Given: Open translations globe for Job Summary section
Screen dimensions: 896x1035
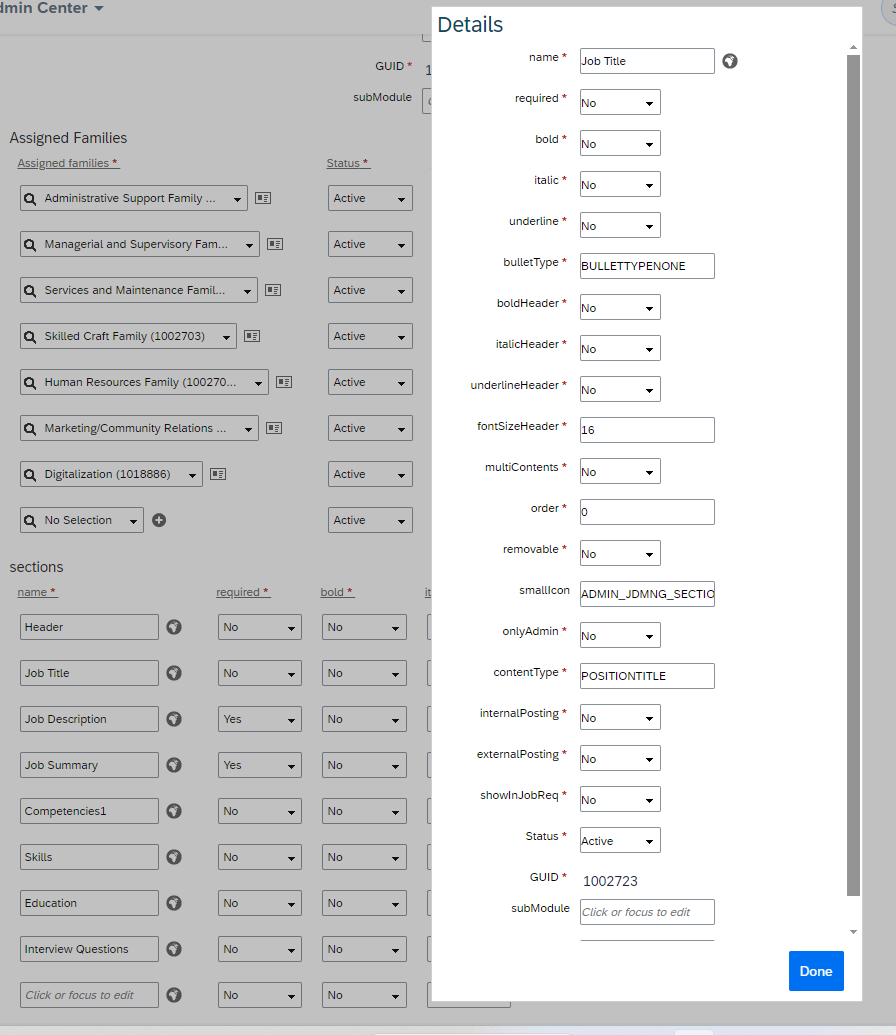Looking at the screenshot, I should pyautogui.click(x=174, y=765).
